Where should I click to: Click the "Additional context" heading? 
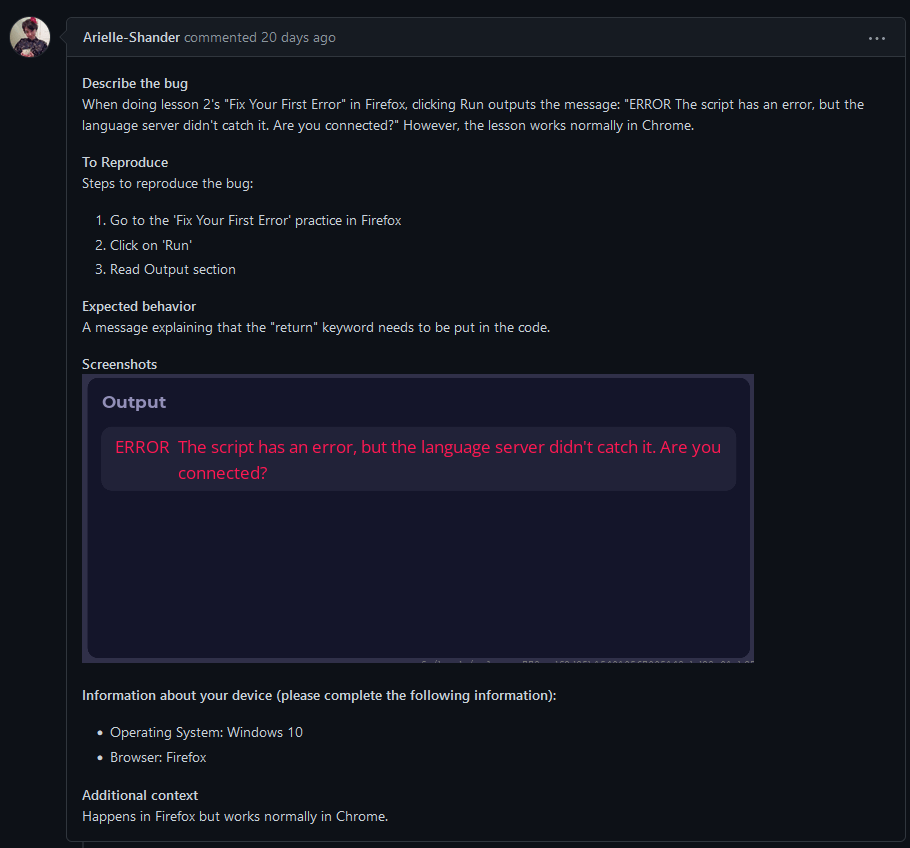tap(140, 795)
